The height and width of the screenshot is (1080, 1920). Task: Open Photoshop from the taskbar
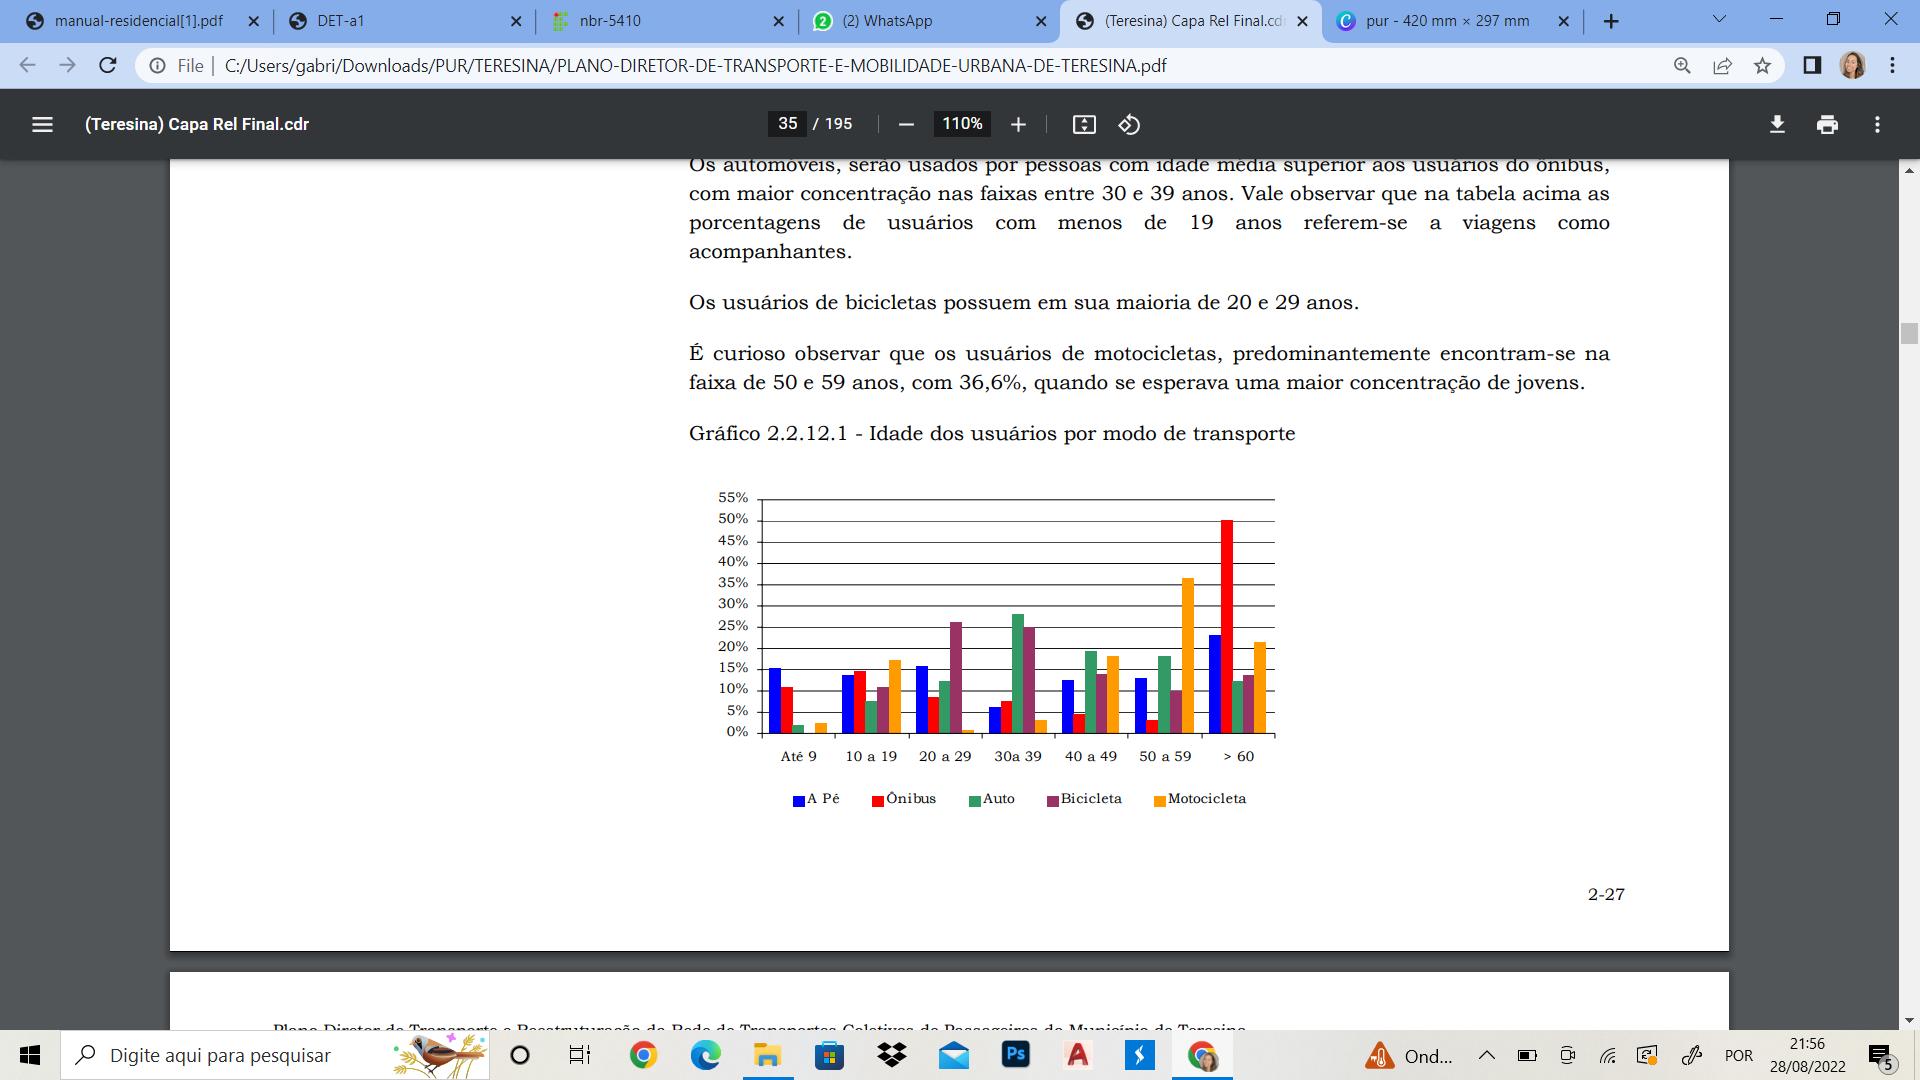1016,1055
